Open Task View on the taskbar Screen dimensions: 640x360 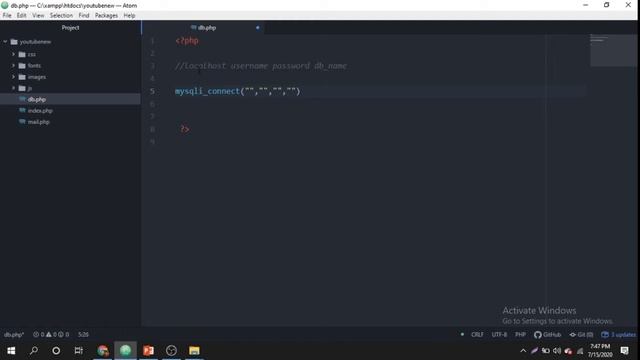pyautogui.click(x=79, y=351)
